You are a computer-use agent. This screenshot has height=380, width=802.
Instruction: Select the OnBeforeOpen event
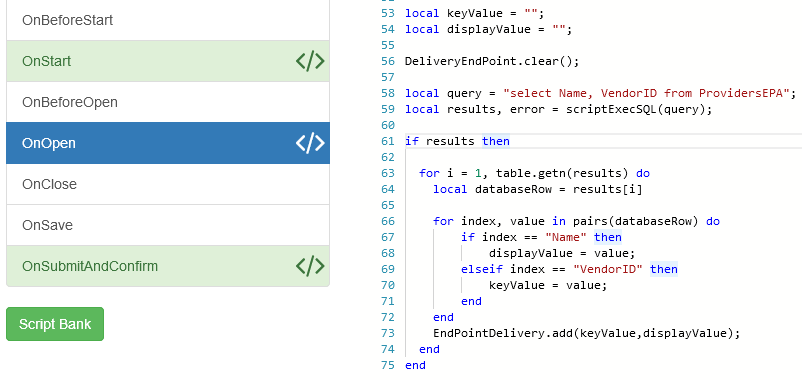point(168,102)
